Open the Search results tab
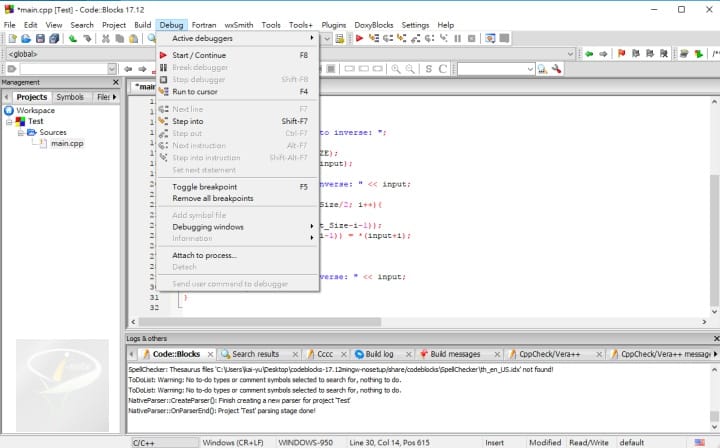 (x=255, y=354)
